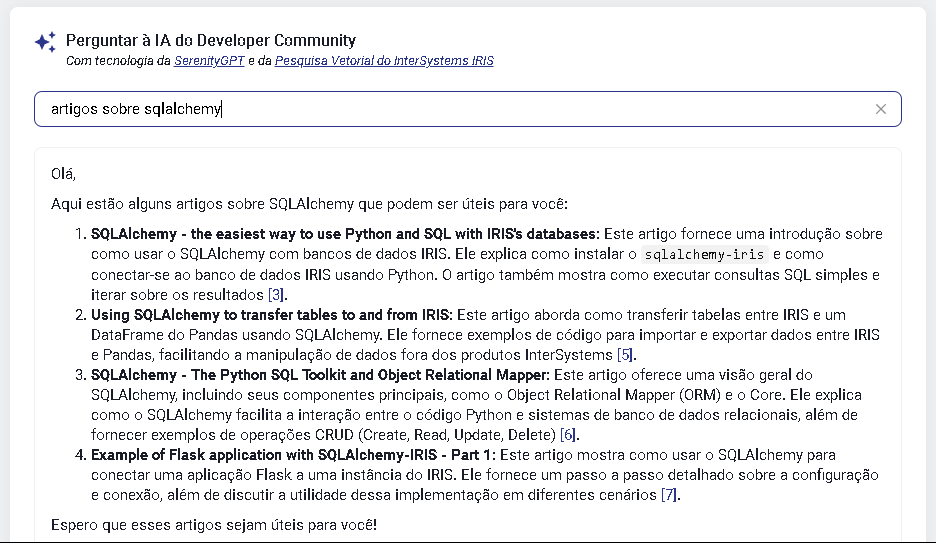The width and height of the screenshot is (936, 543).
Task: Open citation reference [3]
Action: (x=276, y=295)
